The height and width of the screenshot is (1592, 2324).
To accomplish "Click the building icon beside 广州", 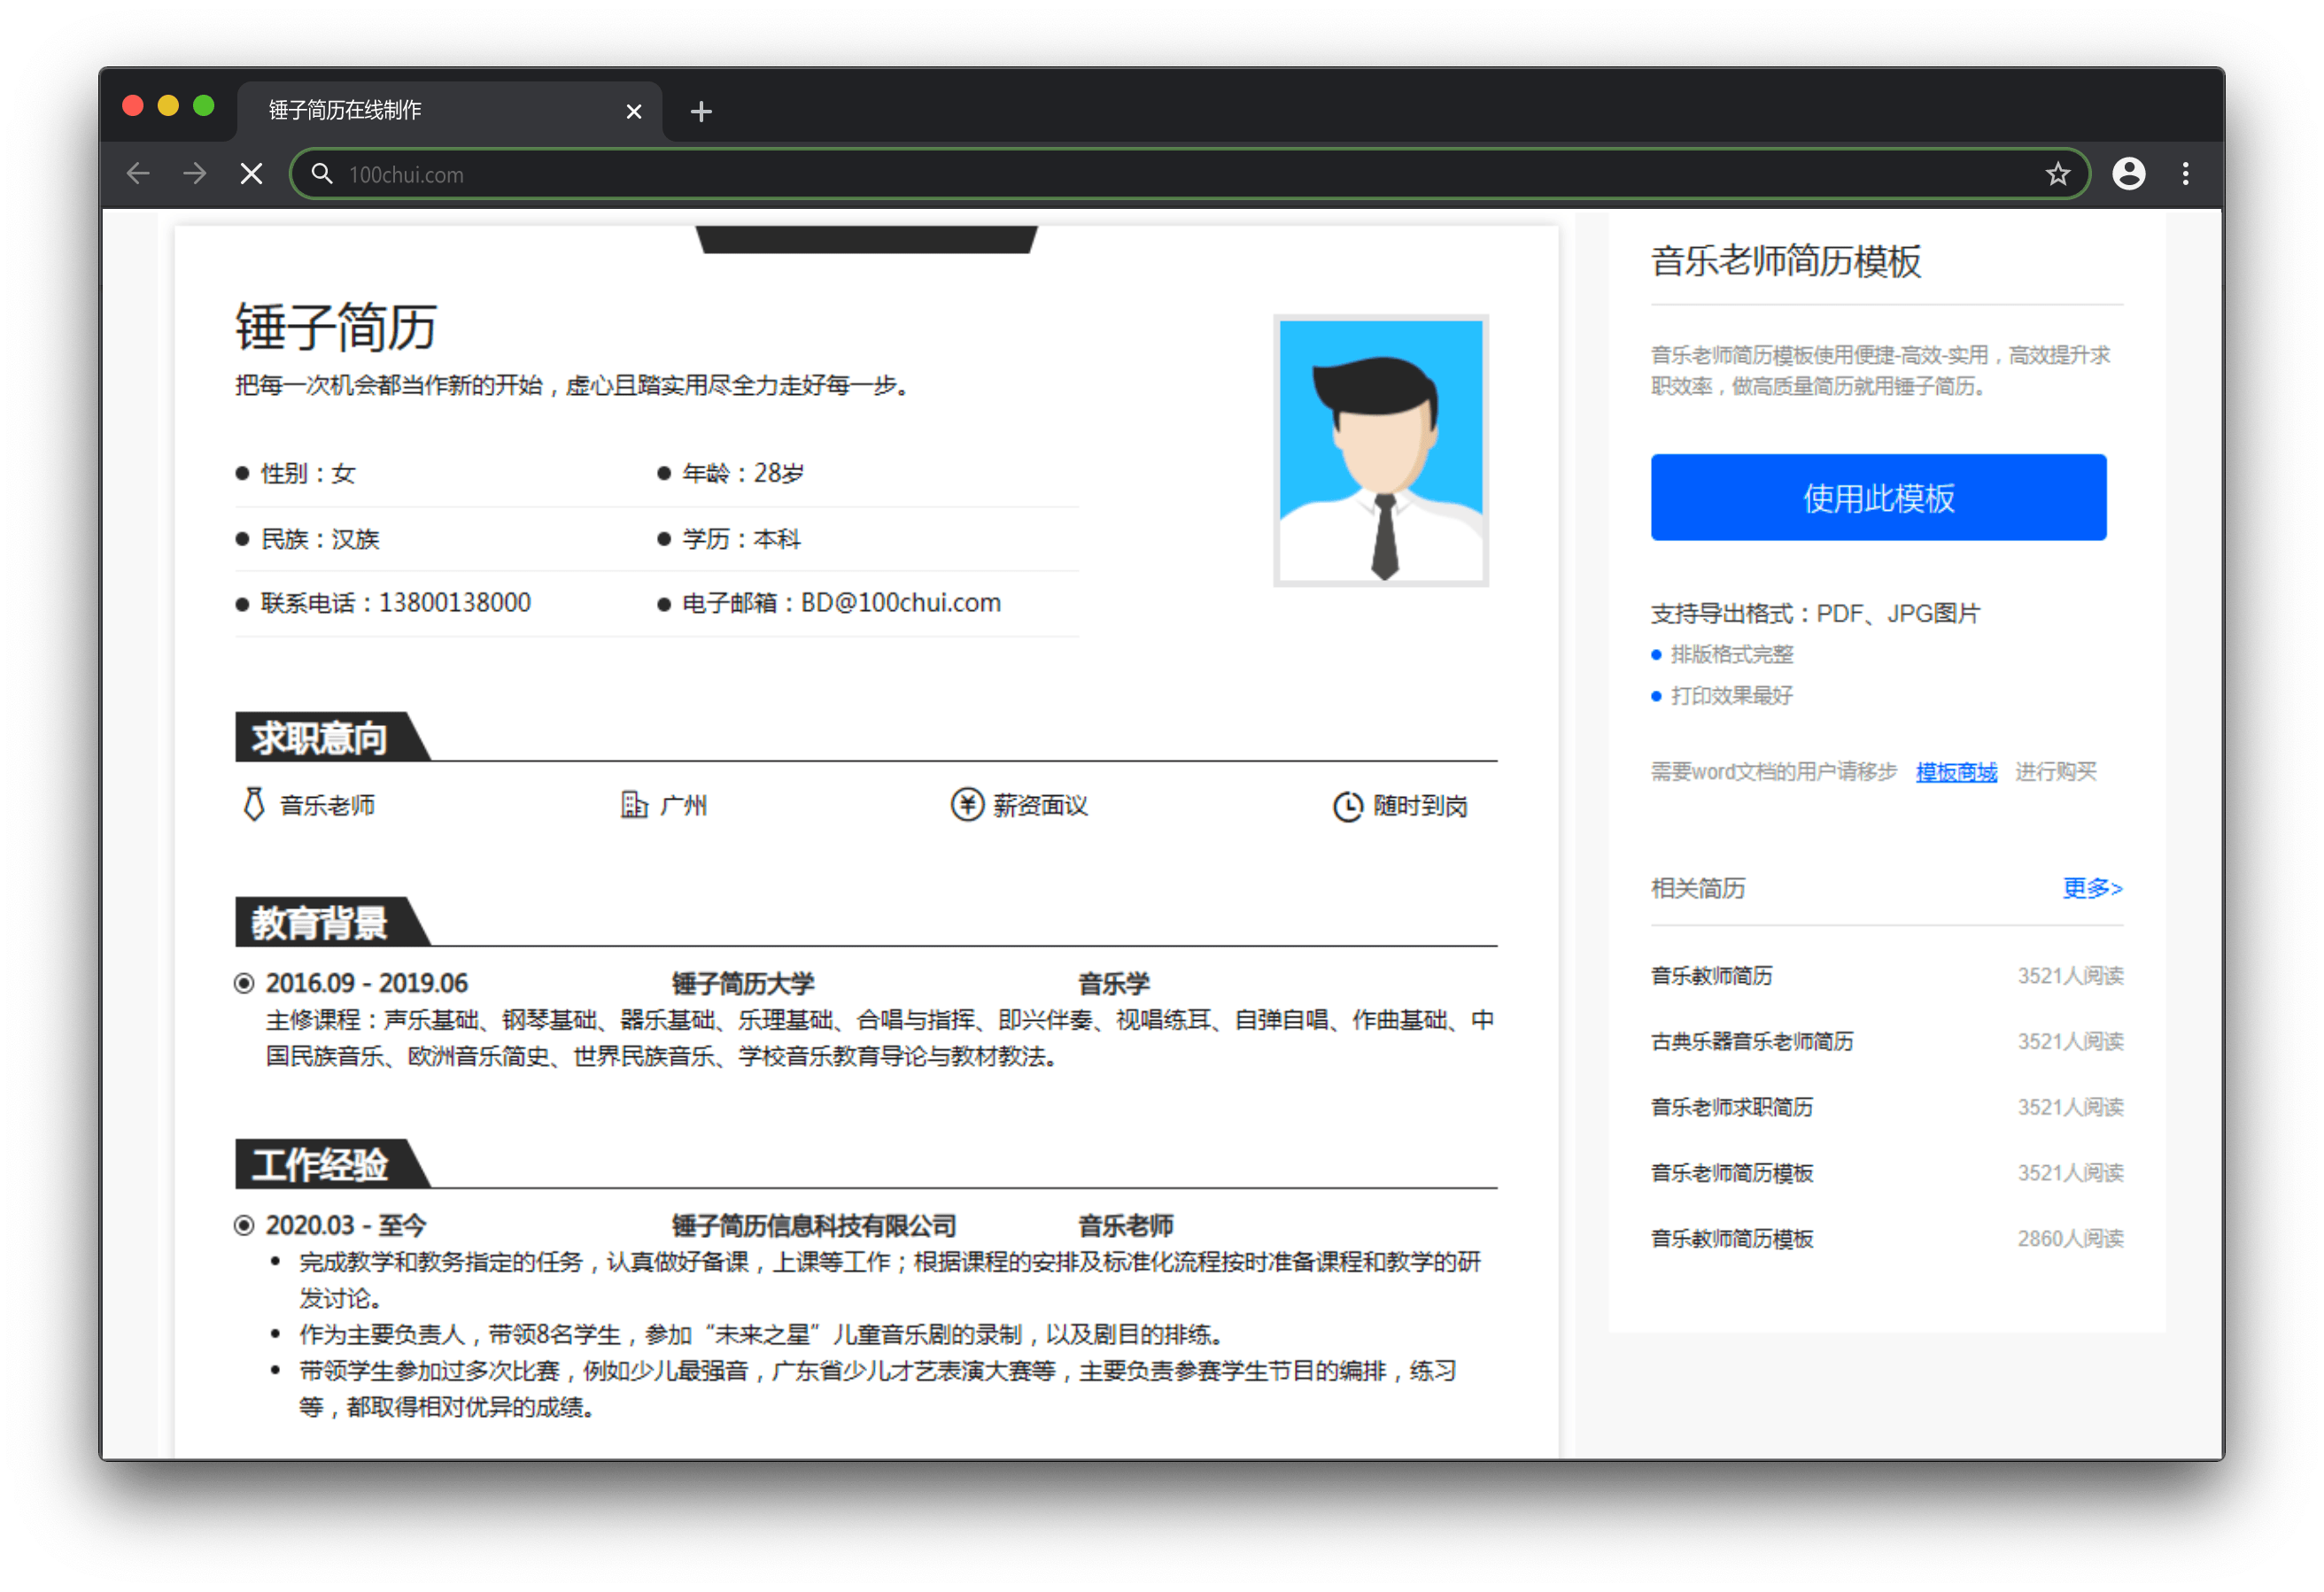I will pos(634,805).
